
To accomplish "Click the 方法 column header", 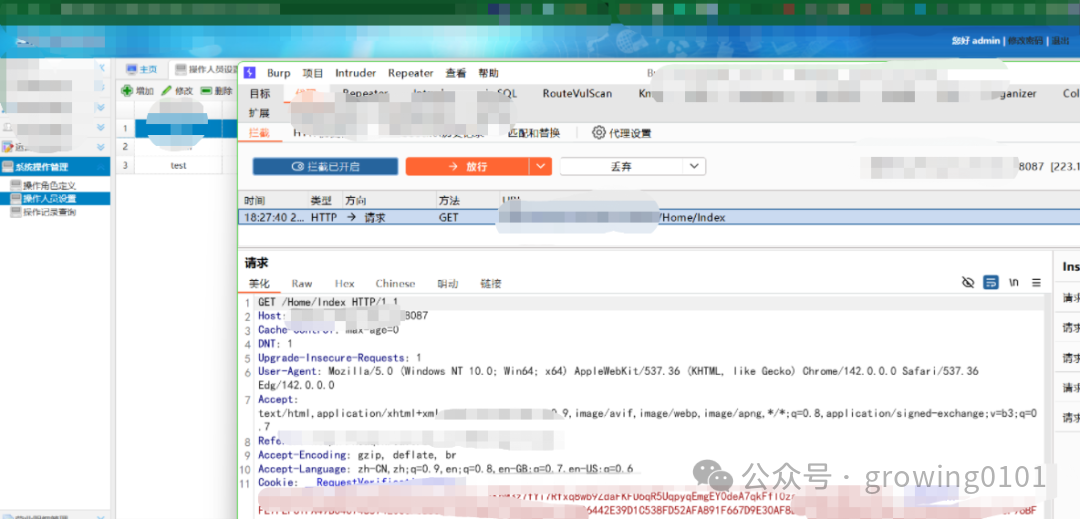I will coord(449,200).
